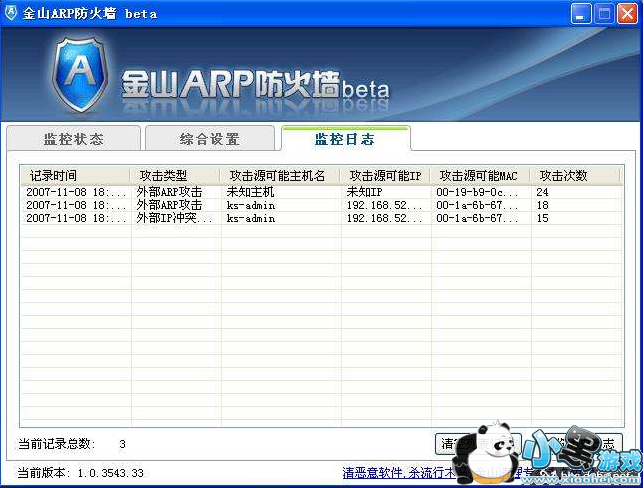Click the 清空列表 button
Screen dimensions: 644x488
point(478,444)
